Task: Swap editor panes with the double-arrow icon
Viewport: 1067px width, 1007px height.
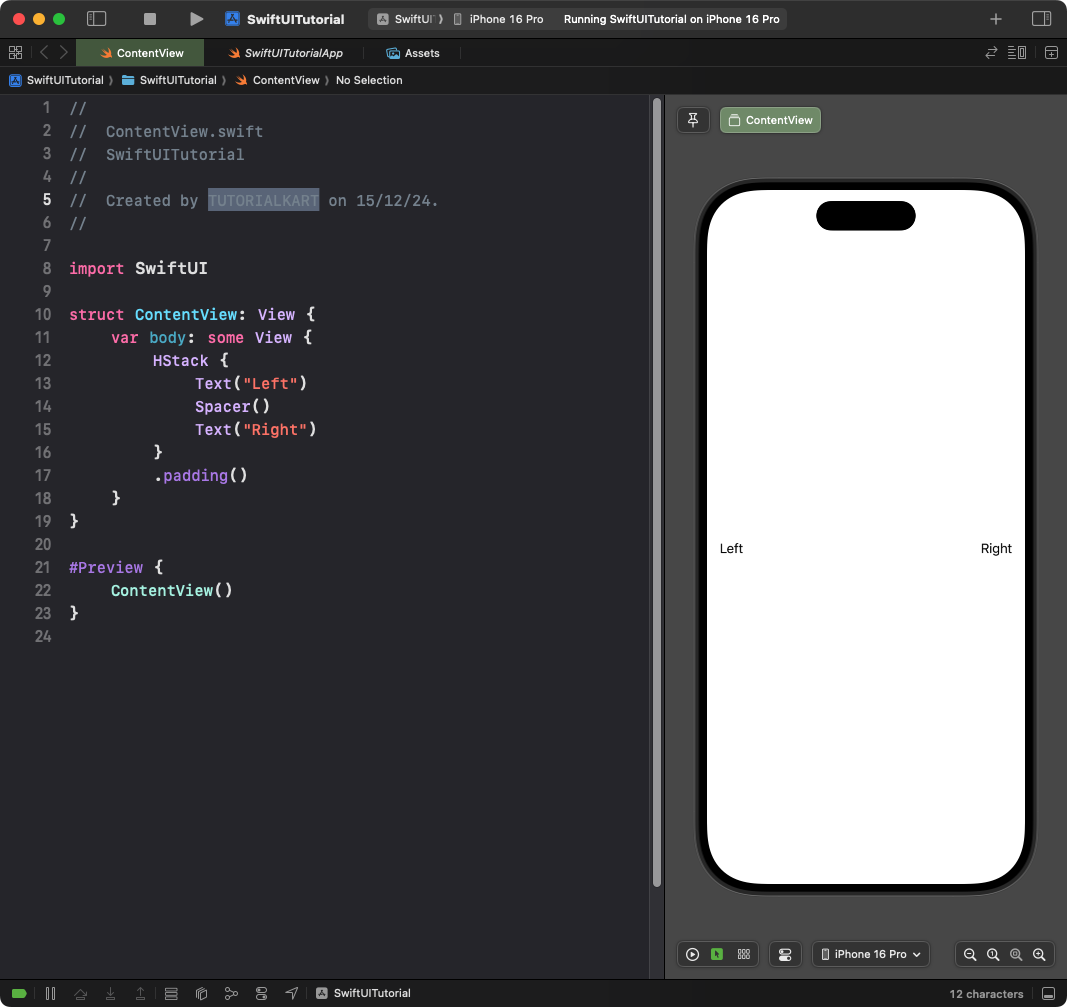Action: [x=990, y=52]
